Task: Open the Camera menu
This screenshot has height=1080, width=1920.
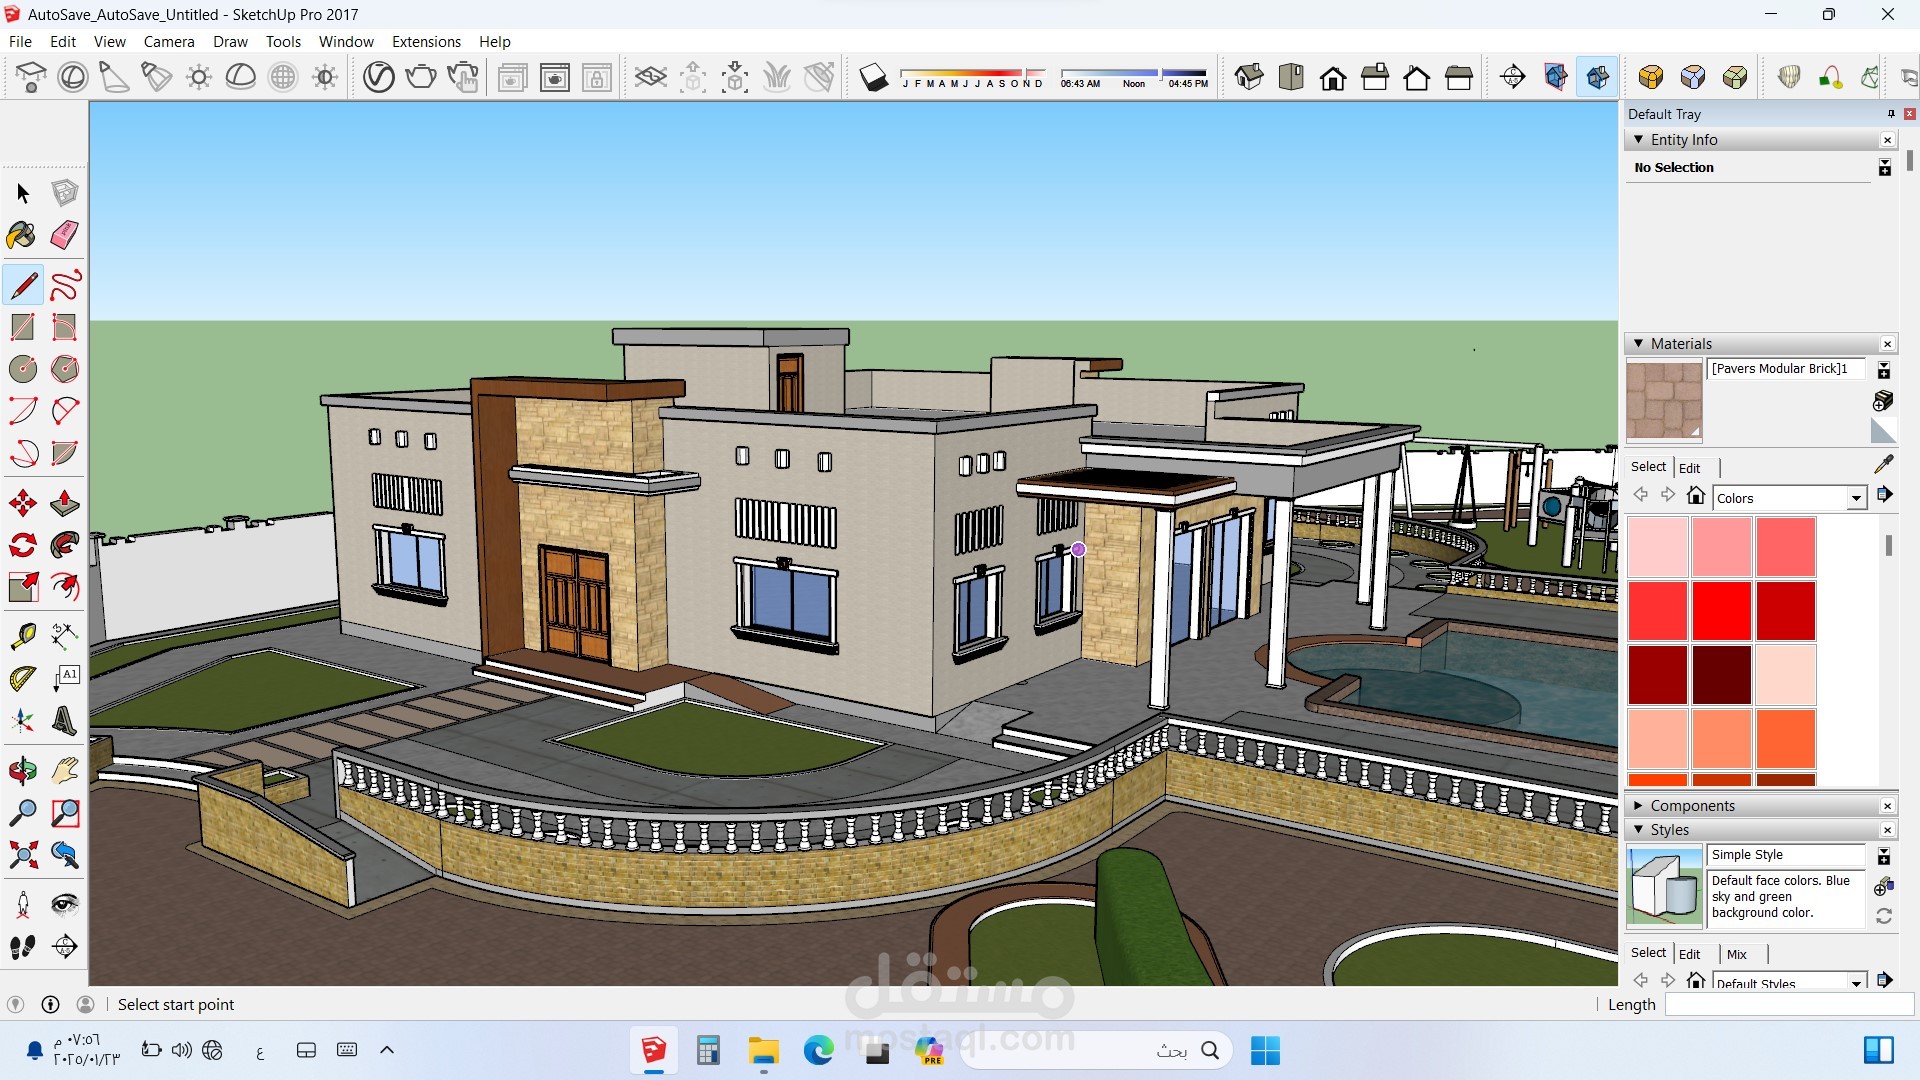Action: (x=169, y=41)
